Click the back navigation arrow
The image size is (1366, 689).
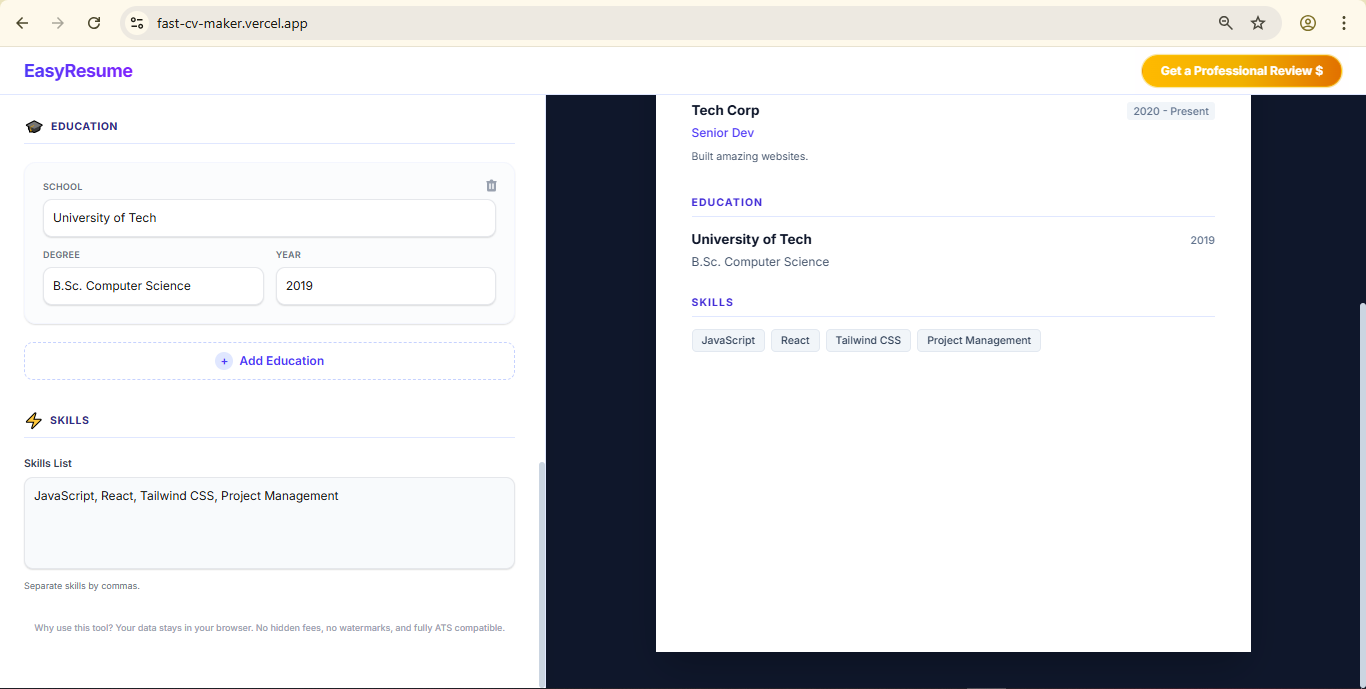[x=21, y=22]
